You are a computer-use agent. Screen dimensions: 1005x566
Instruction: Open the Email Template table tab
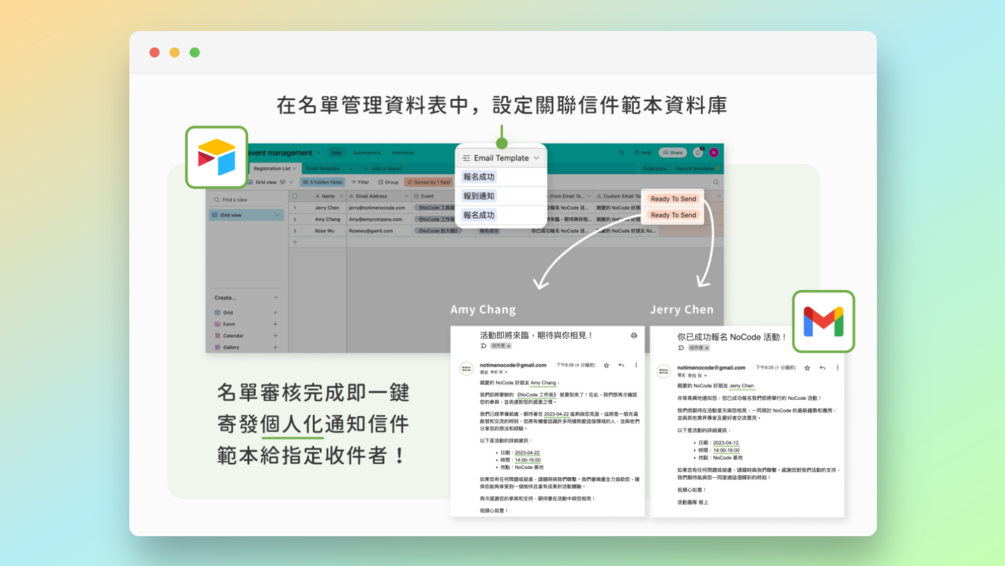pyautogui.click(x=322, y=169)
